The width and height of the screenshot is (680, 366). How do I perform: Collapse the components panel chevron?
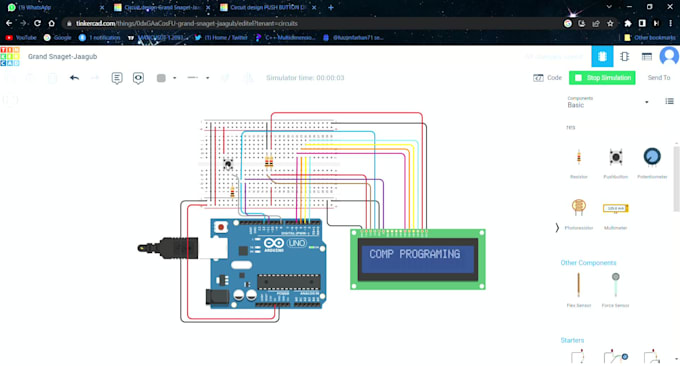click(x=557, y=227)
